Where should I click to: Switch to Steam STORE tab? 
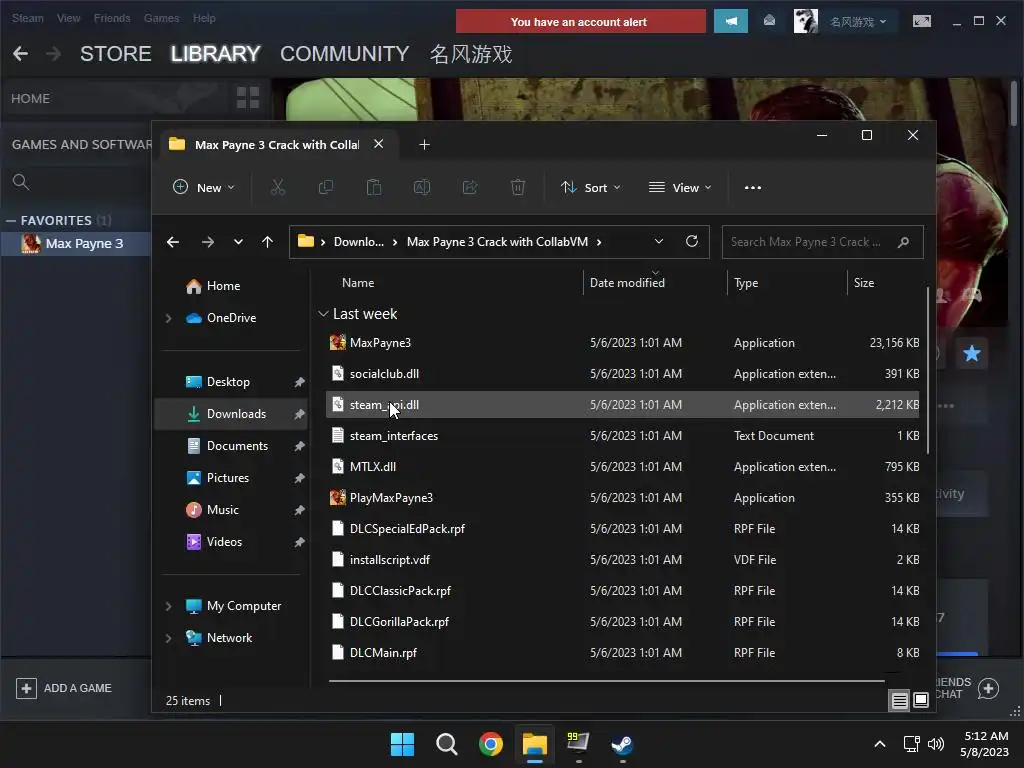coord(116,54)
